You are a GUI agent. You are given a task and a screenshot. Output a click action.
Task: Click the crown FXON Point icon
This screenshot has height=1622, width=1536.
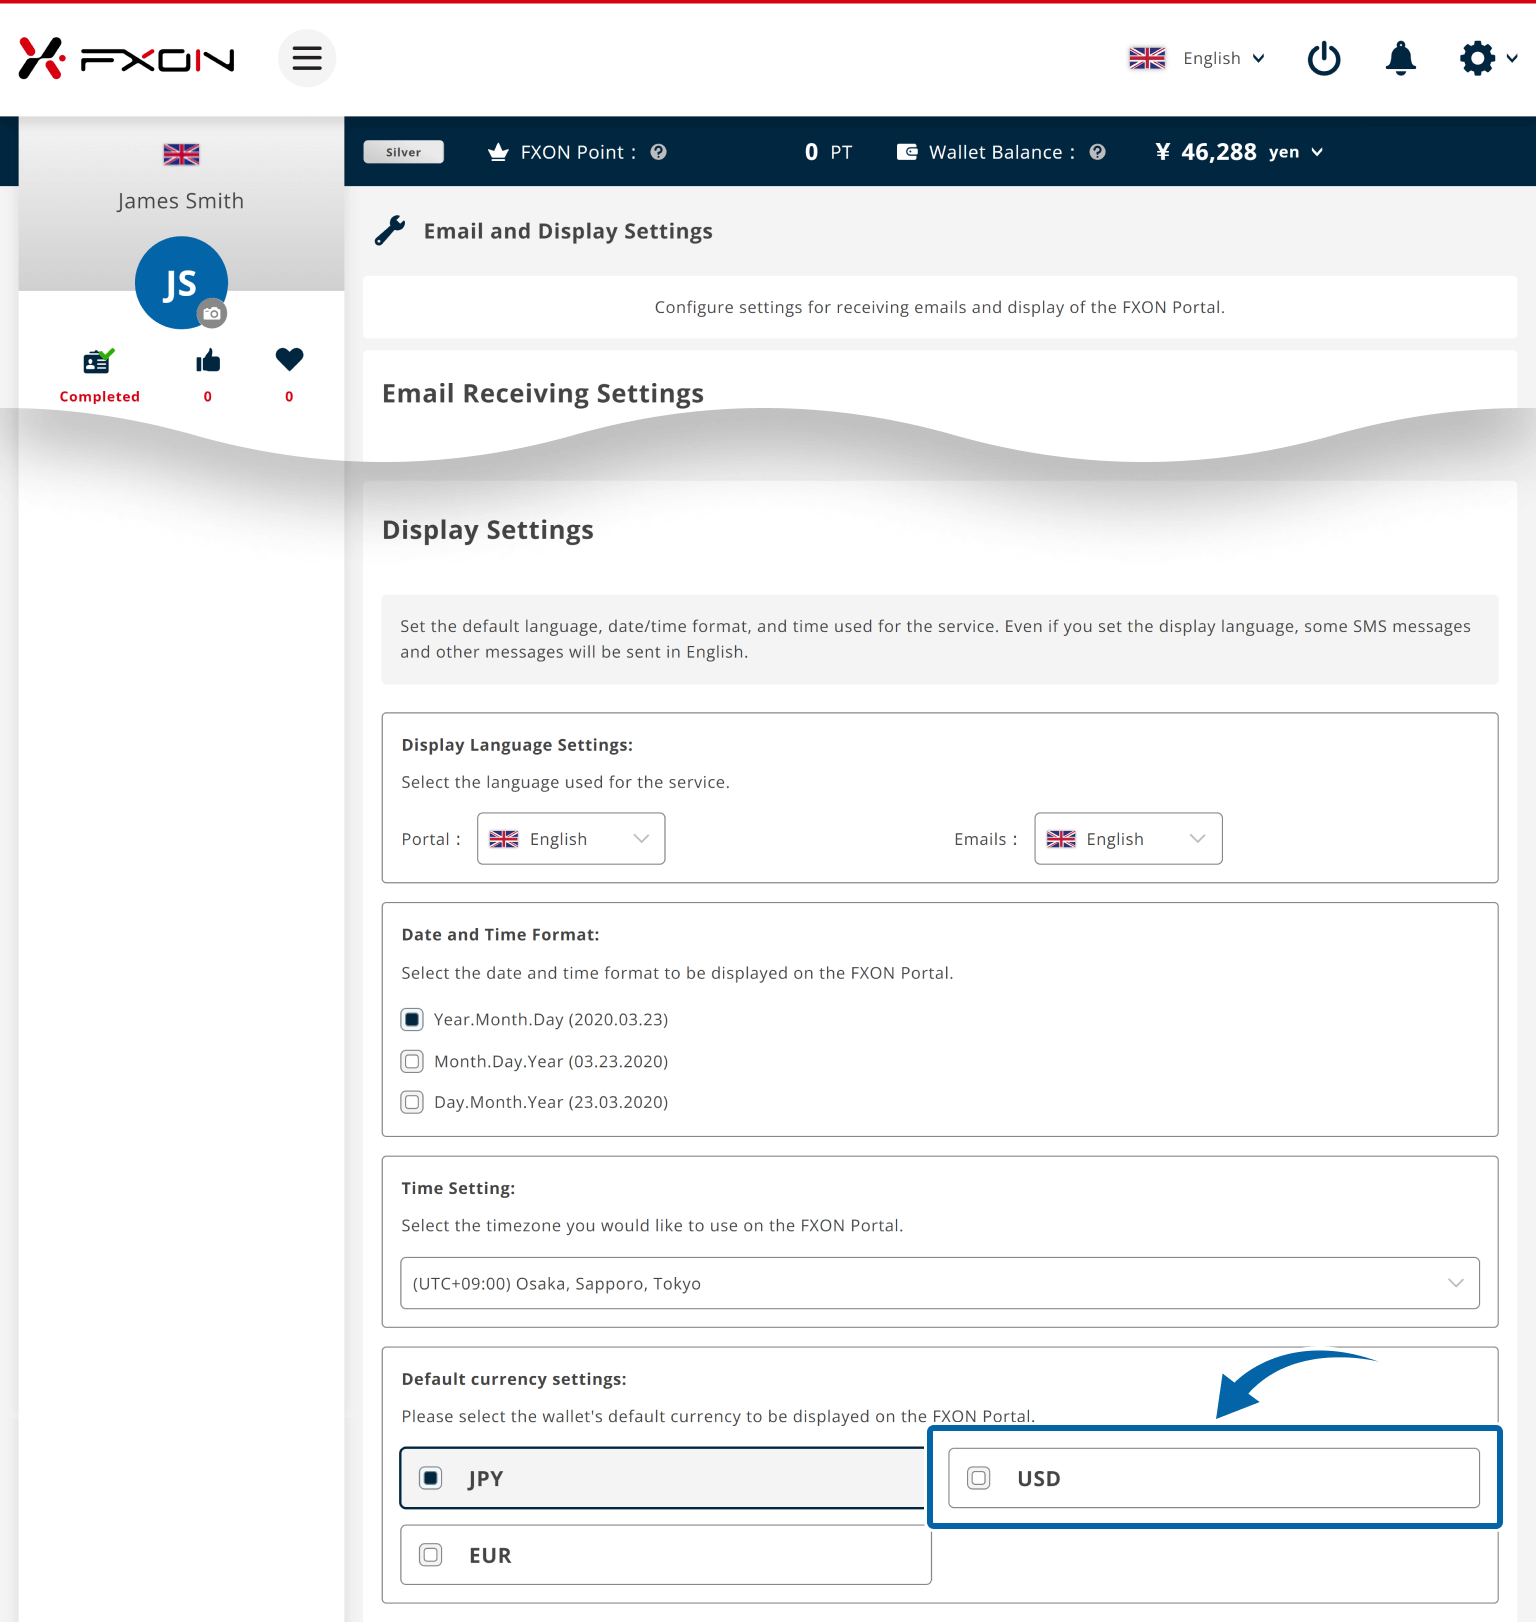(498, 152)
